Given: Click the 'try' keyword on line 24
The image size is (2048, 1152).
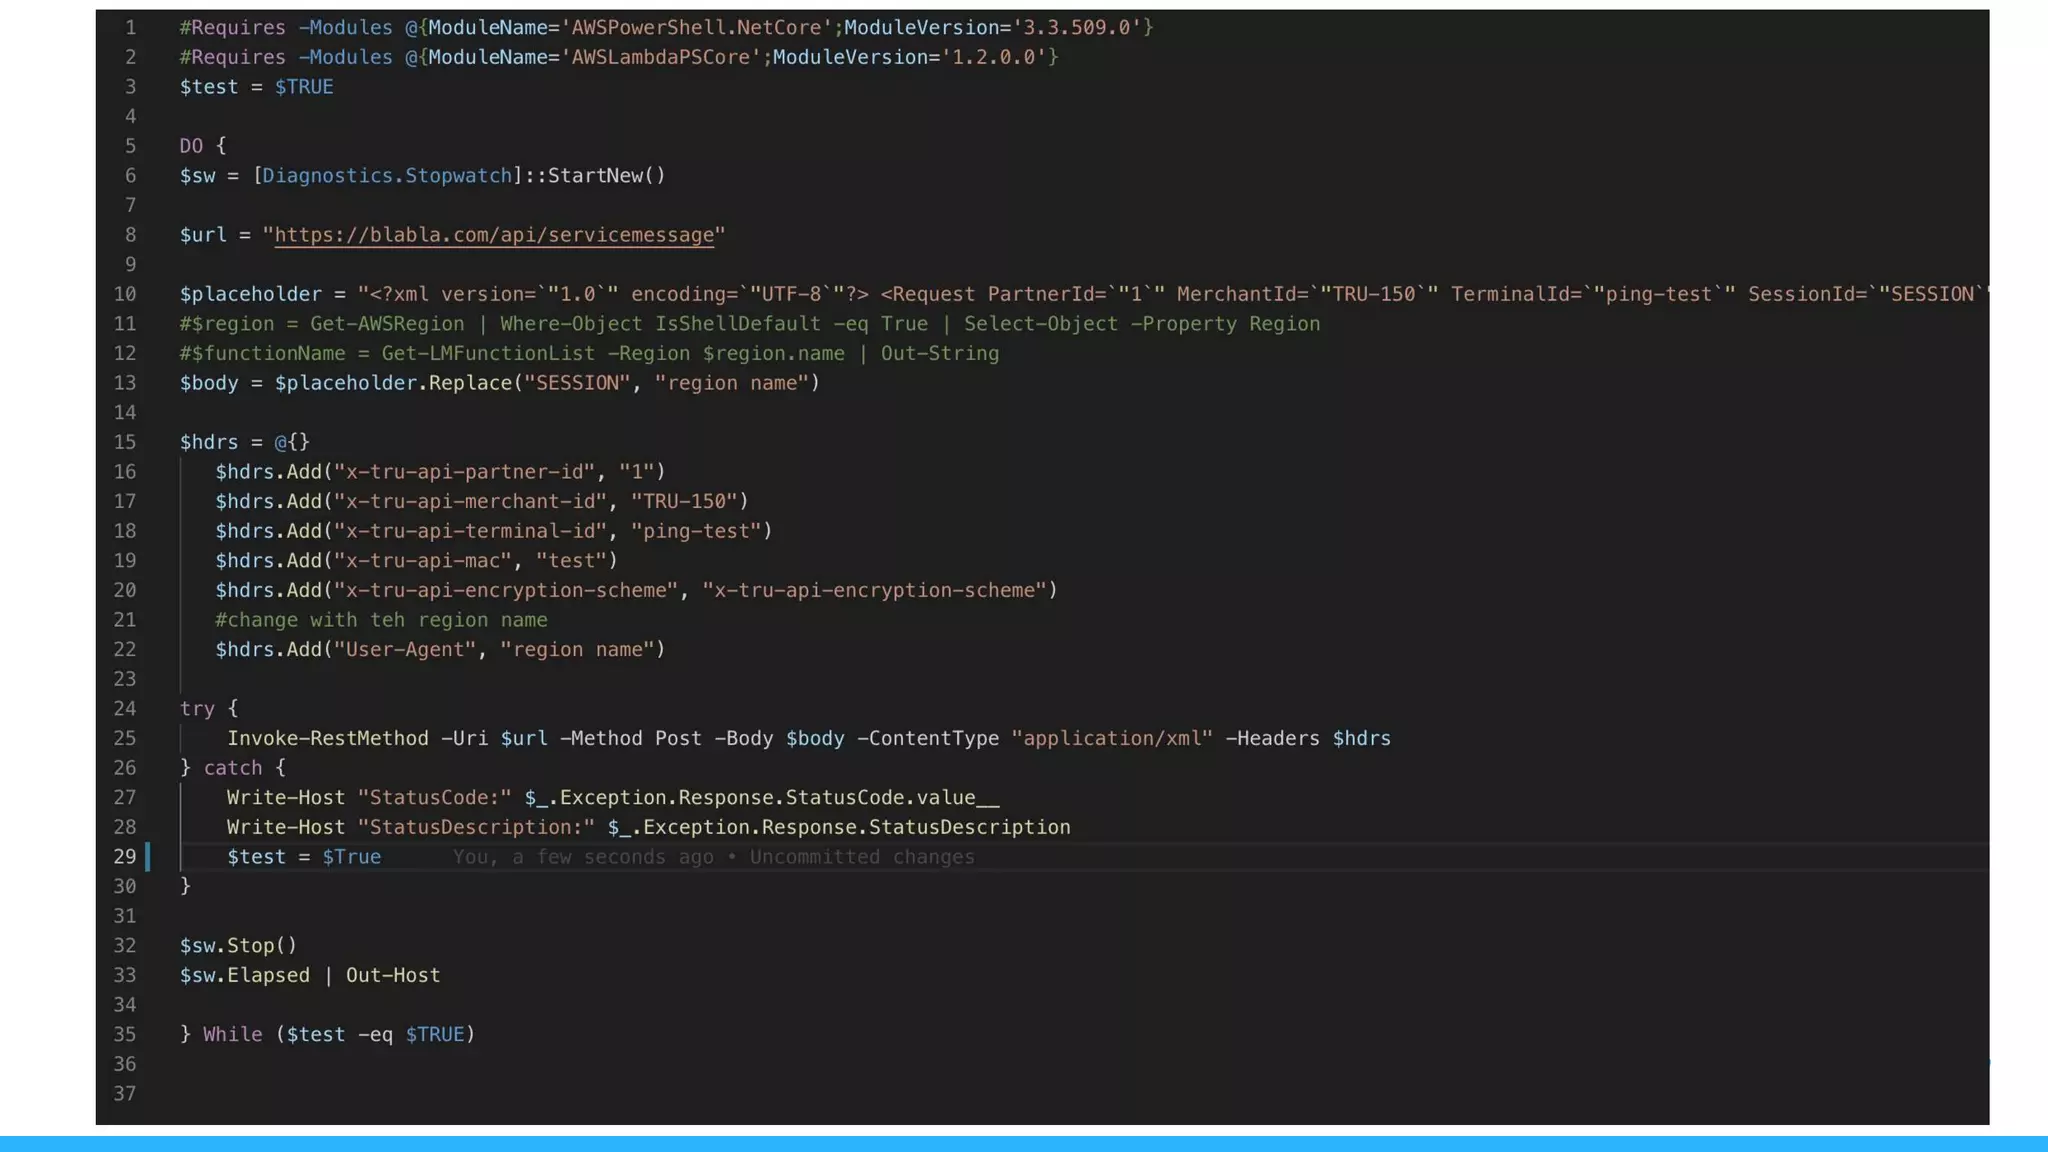Looking at the screenshot, I should (x=197, y=709).
